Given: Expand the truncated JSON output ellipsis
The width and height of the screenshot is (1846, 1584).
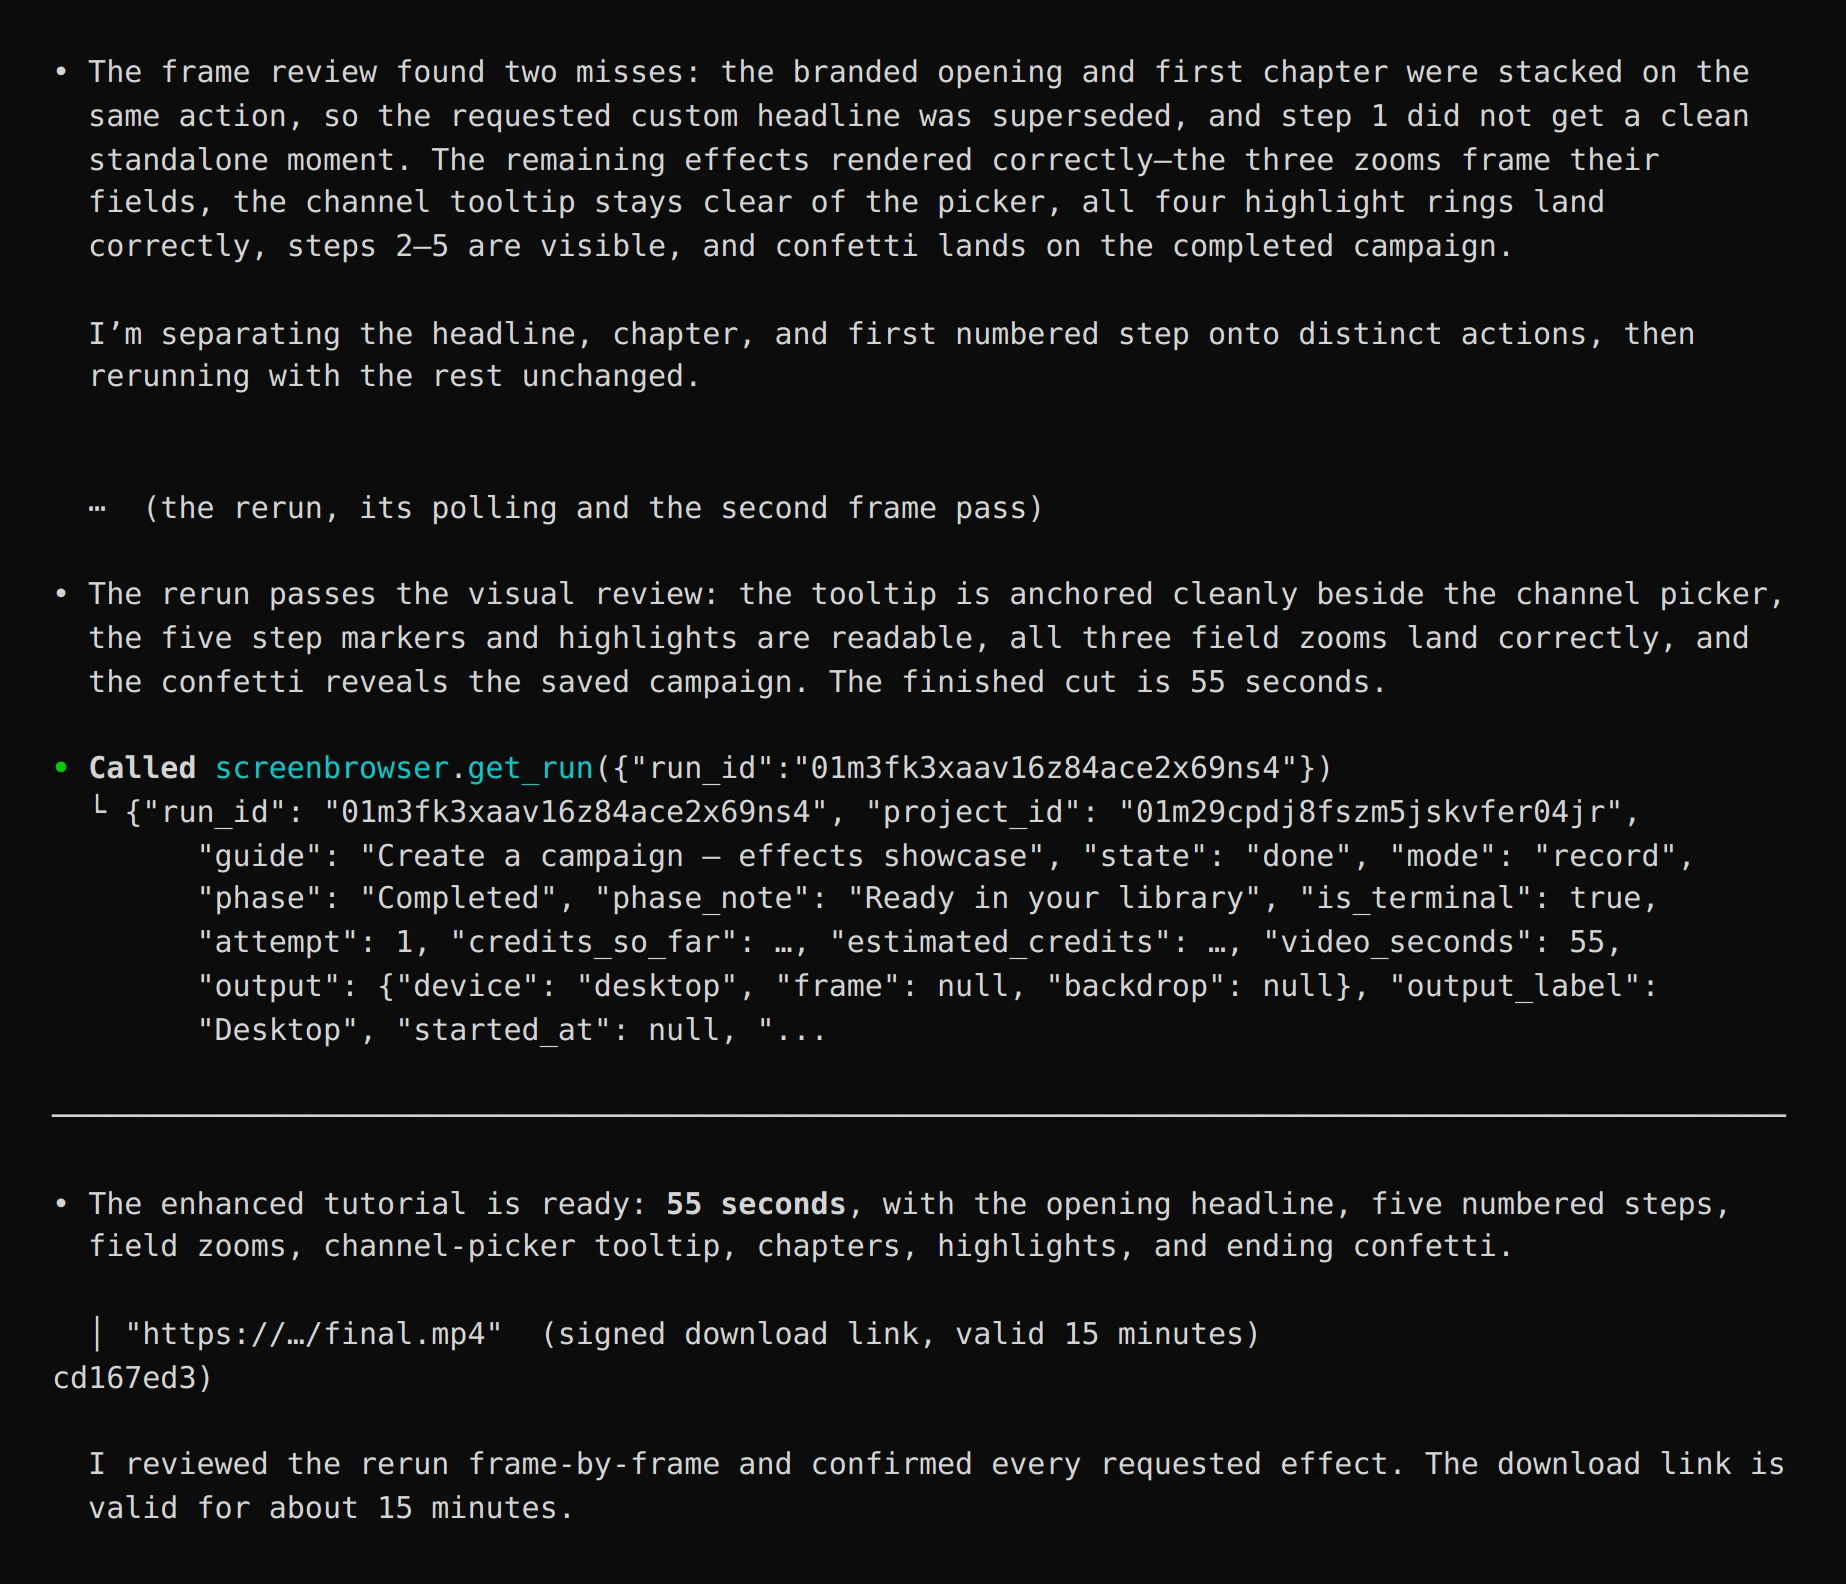Looking at the screenshot, I should pos(801,1030).
